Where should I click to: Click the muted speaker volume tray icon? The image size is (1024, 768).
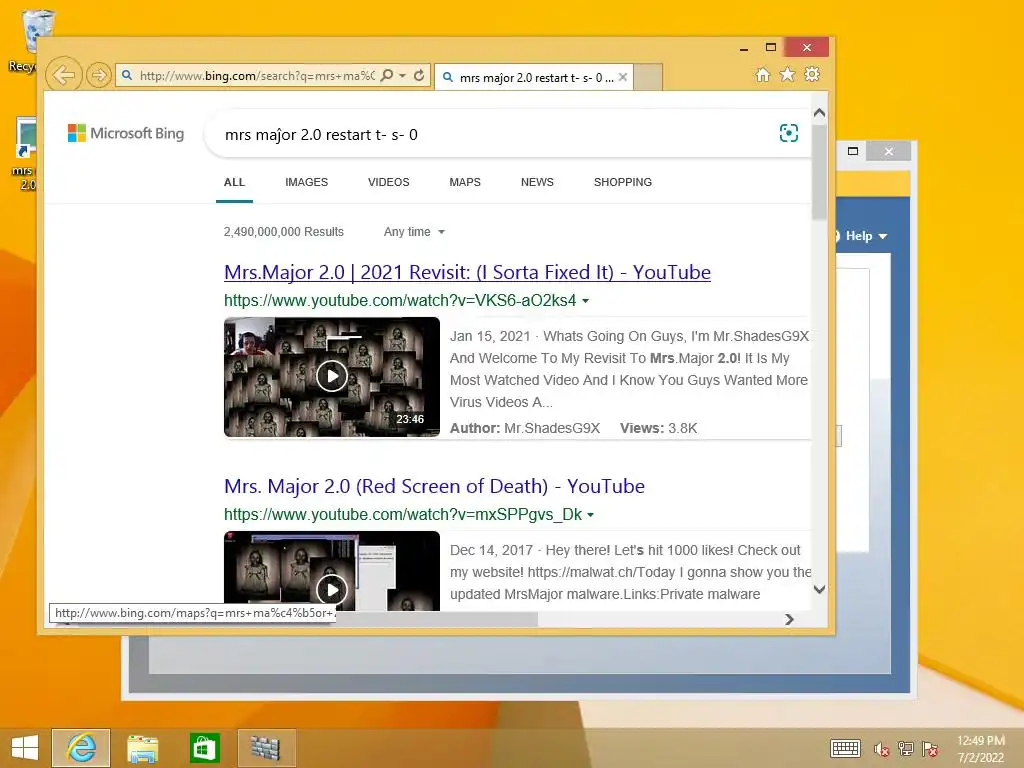(881, 749)
